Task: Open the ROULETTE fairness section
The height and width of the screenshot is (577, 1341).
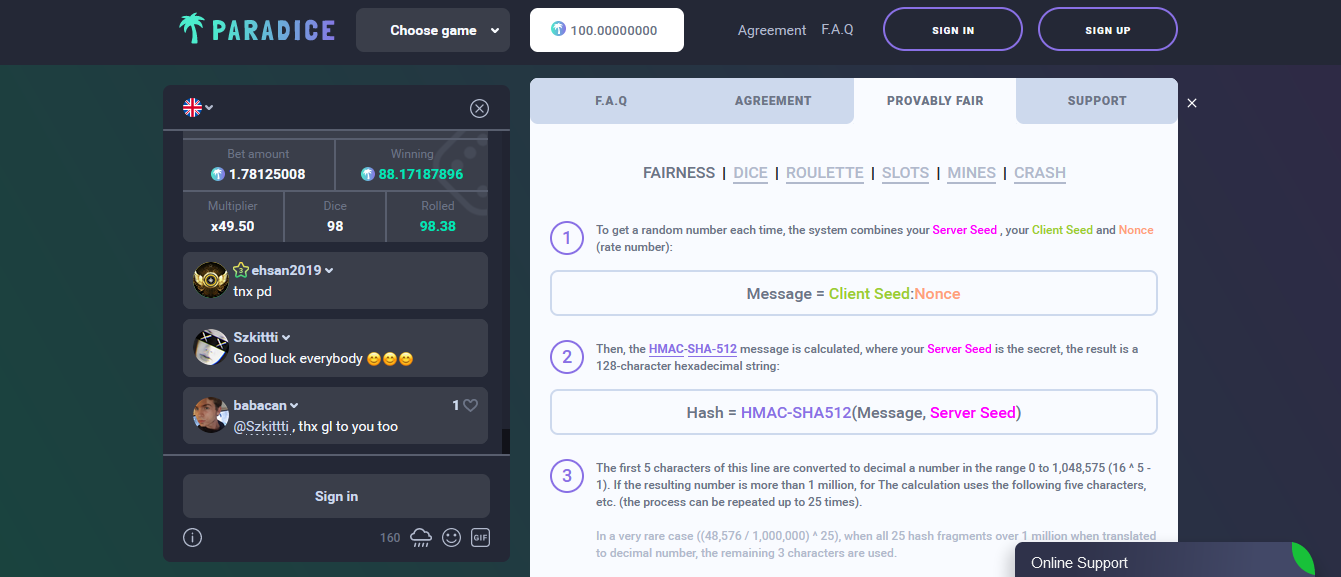Action: (825, 173)
